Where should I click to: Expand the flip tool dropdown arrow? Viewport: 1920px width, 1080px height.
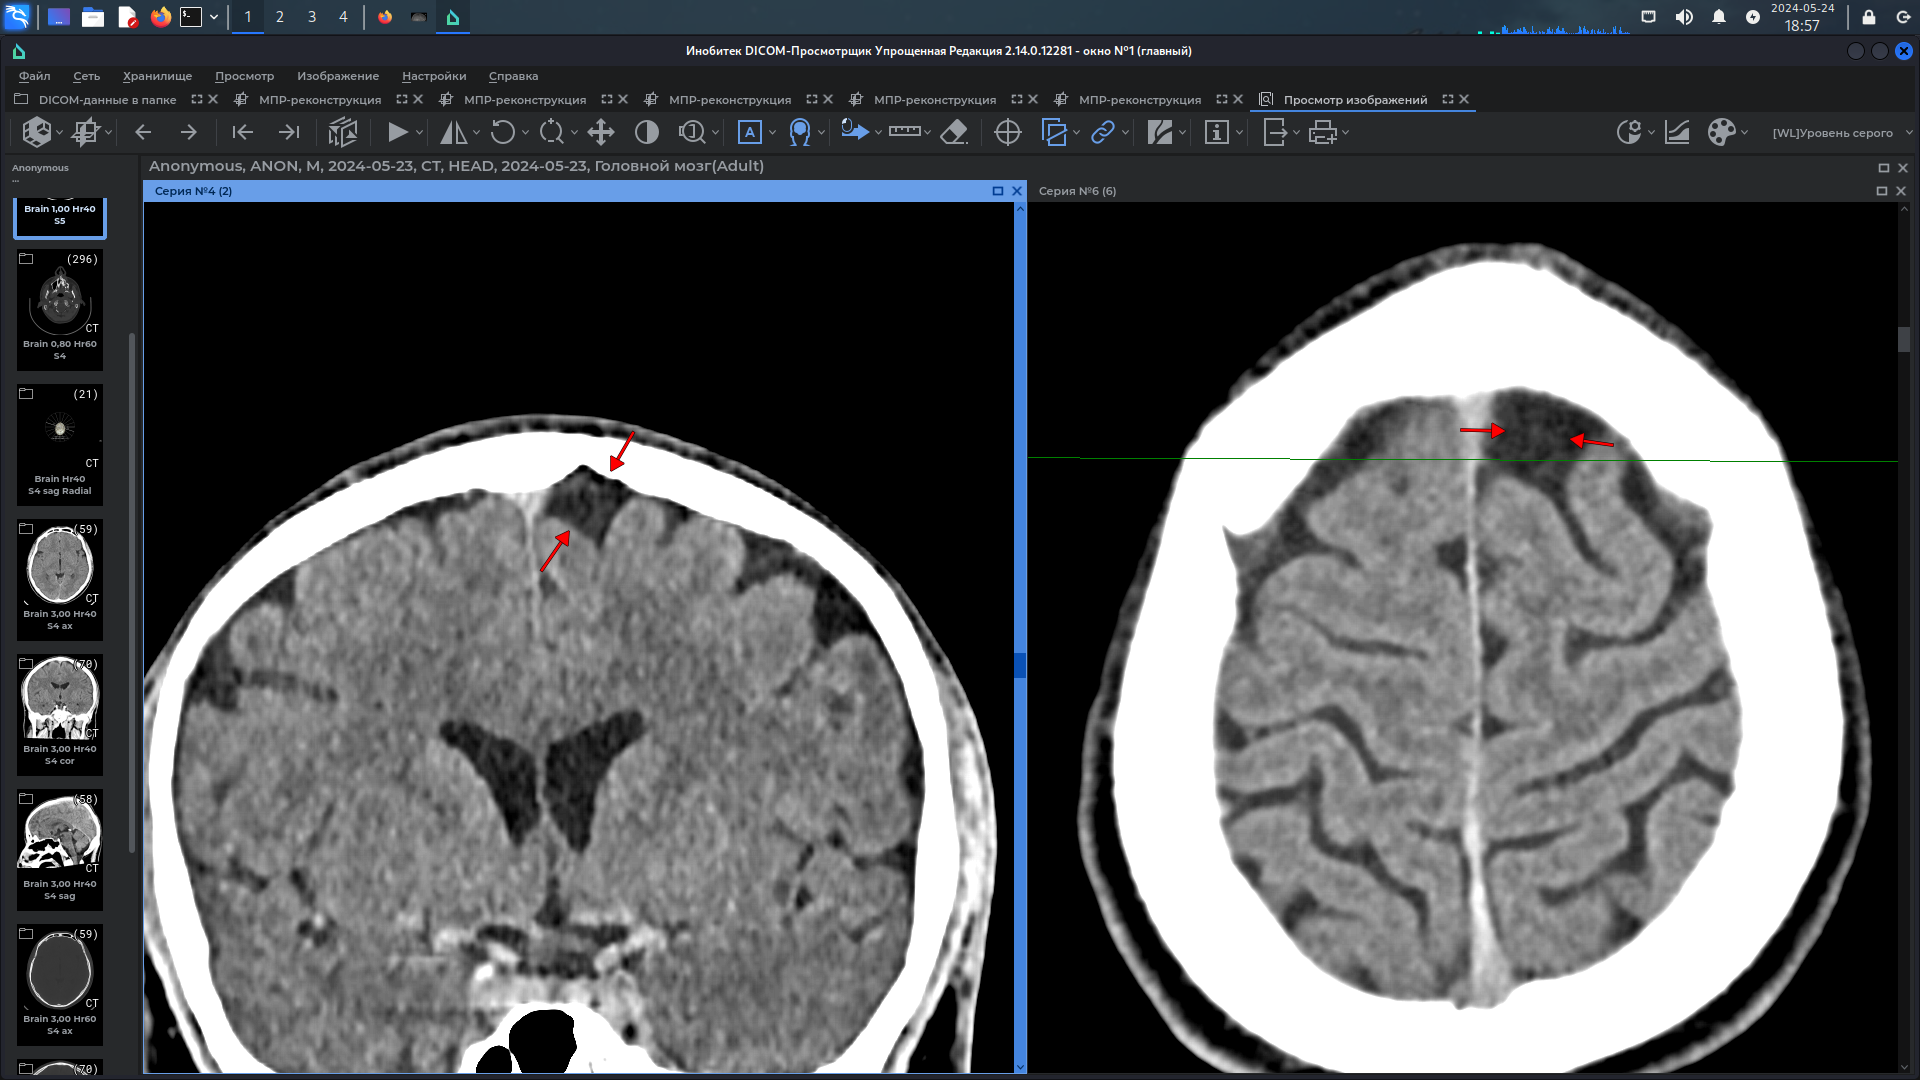point(476,133)
